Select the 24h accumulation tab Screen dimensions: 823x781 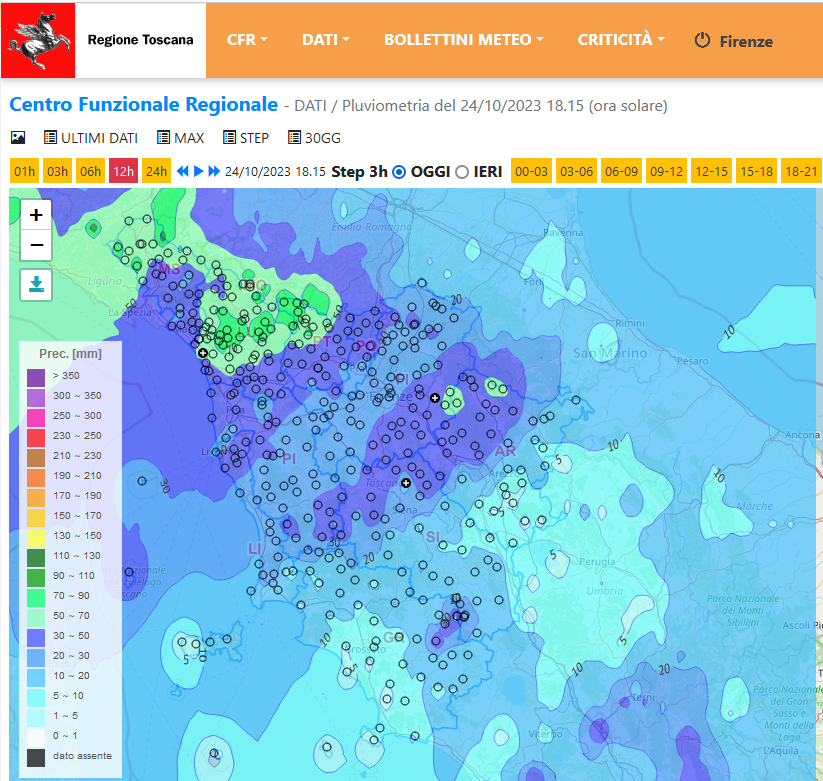[156, 171]
